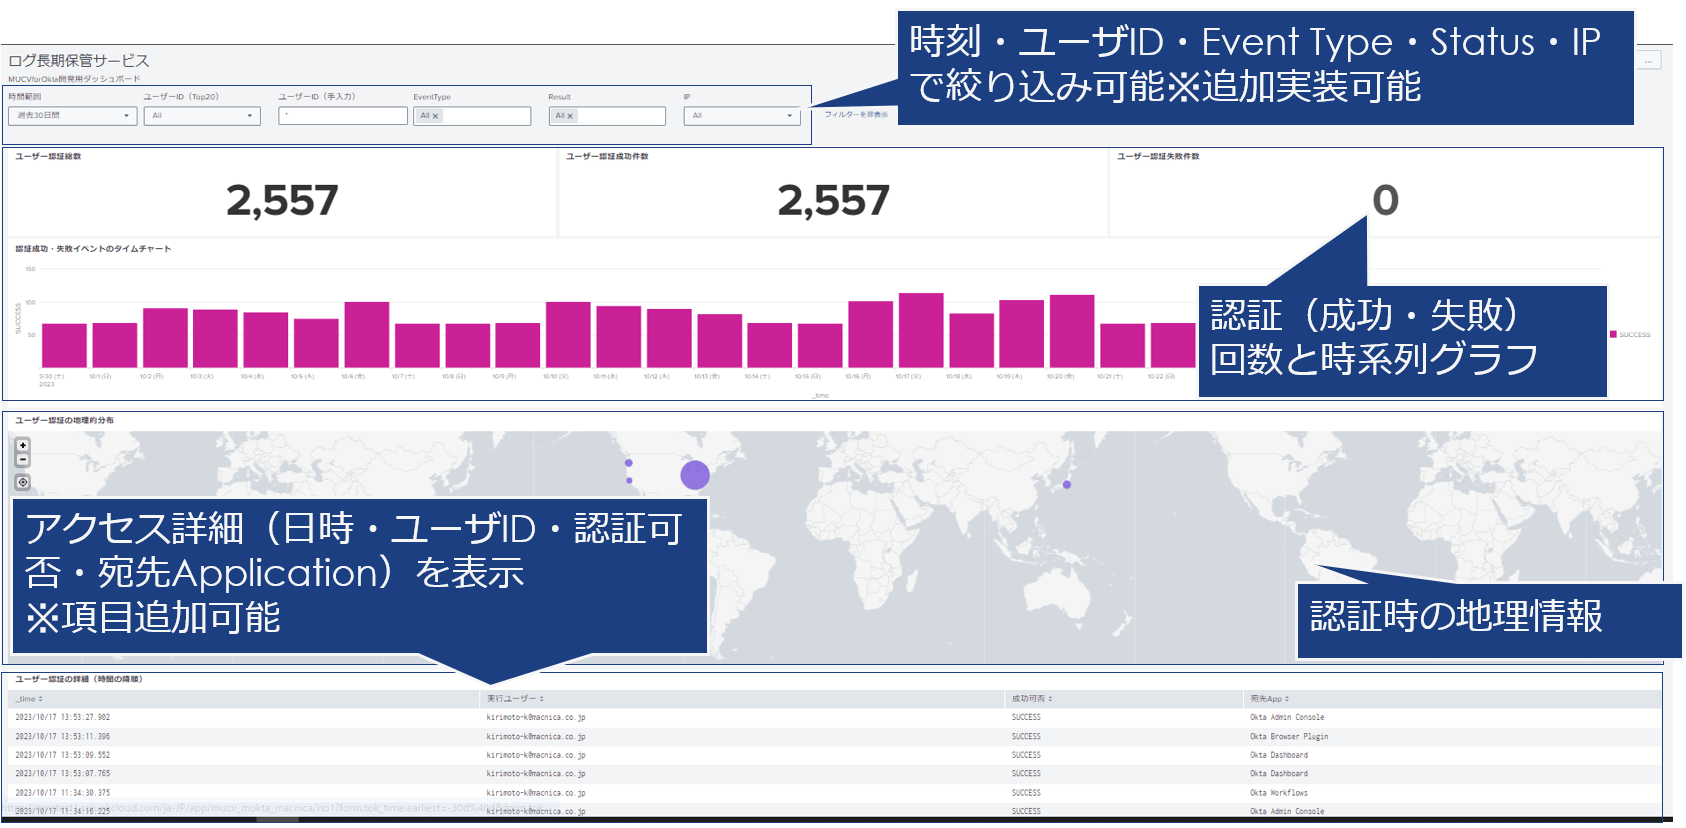Image resolution: width=1686 pixels, height=828 pixels.
Task: Open the more options button at top right
Action: click(1648, 61)
